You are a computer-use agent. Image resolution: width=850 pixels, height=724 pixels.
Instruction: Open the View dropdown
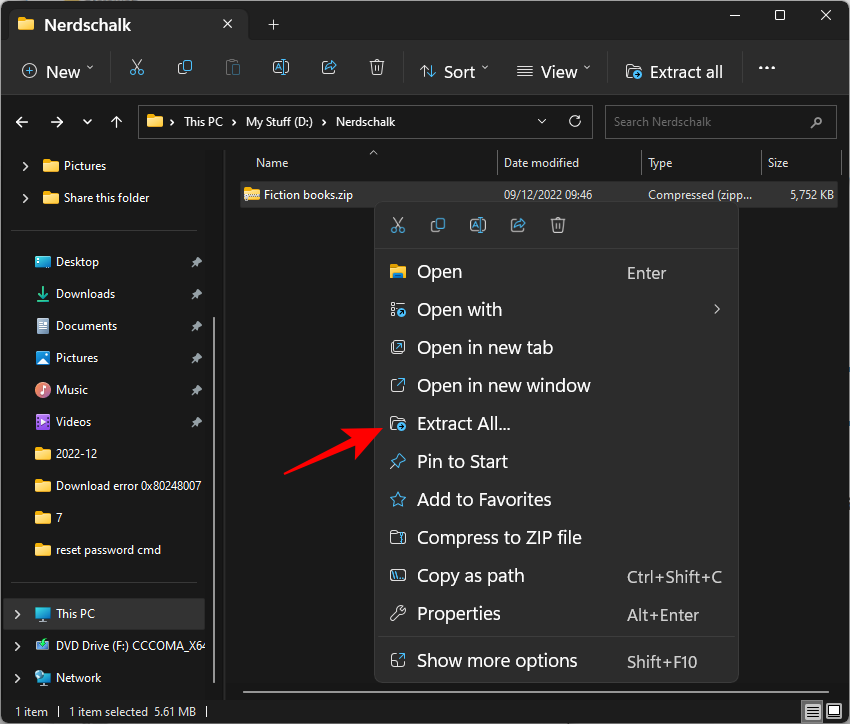coord(553,71)
